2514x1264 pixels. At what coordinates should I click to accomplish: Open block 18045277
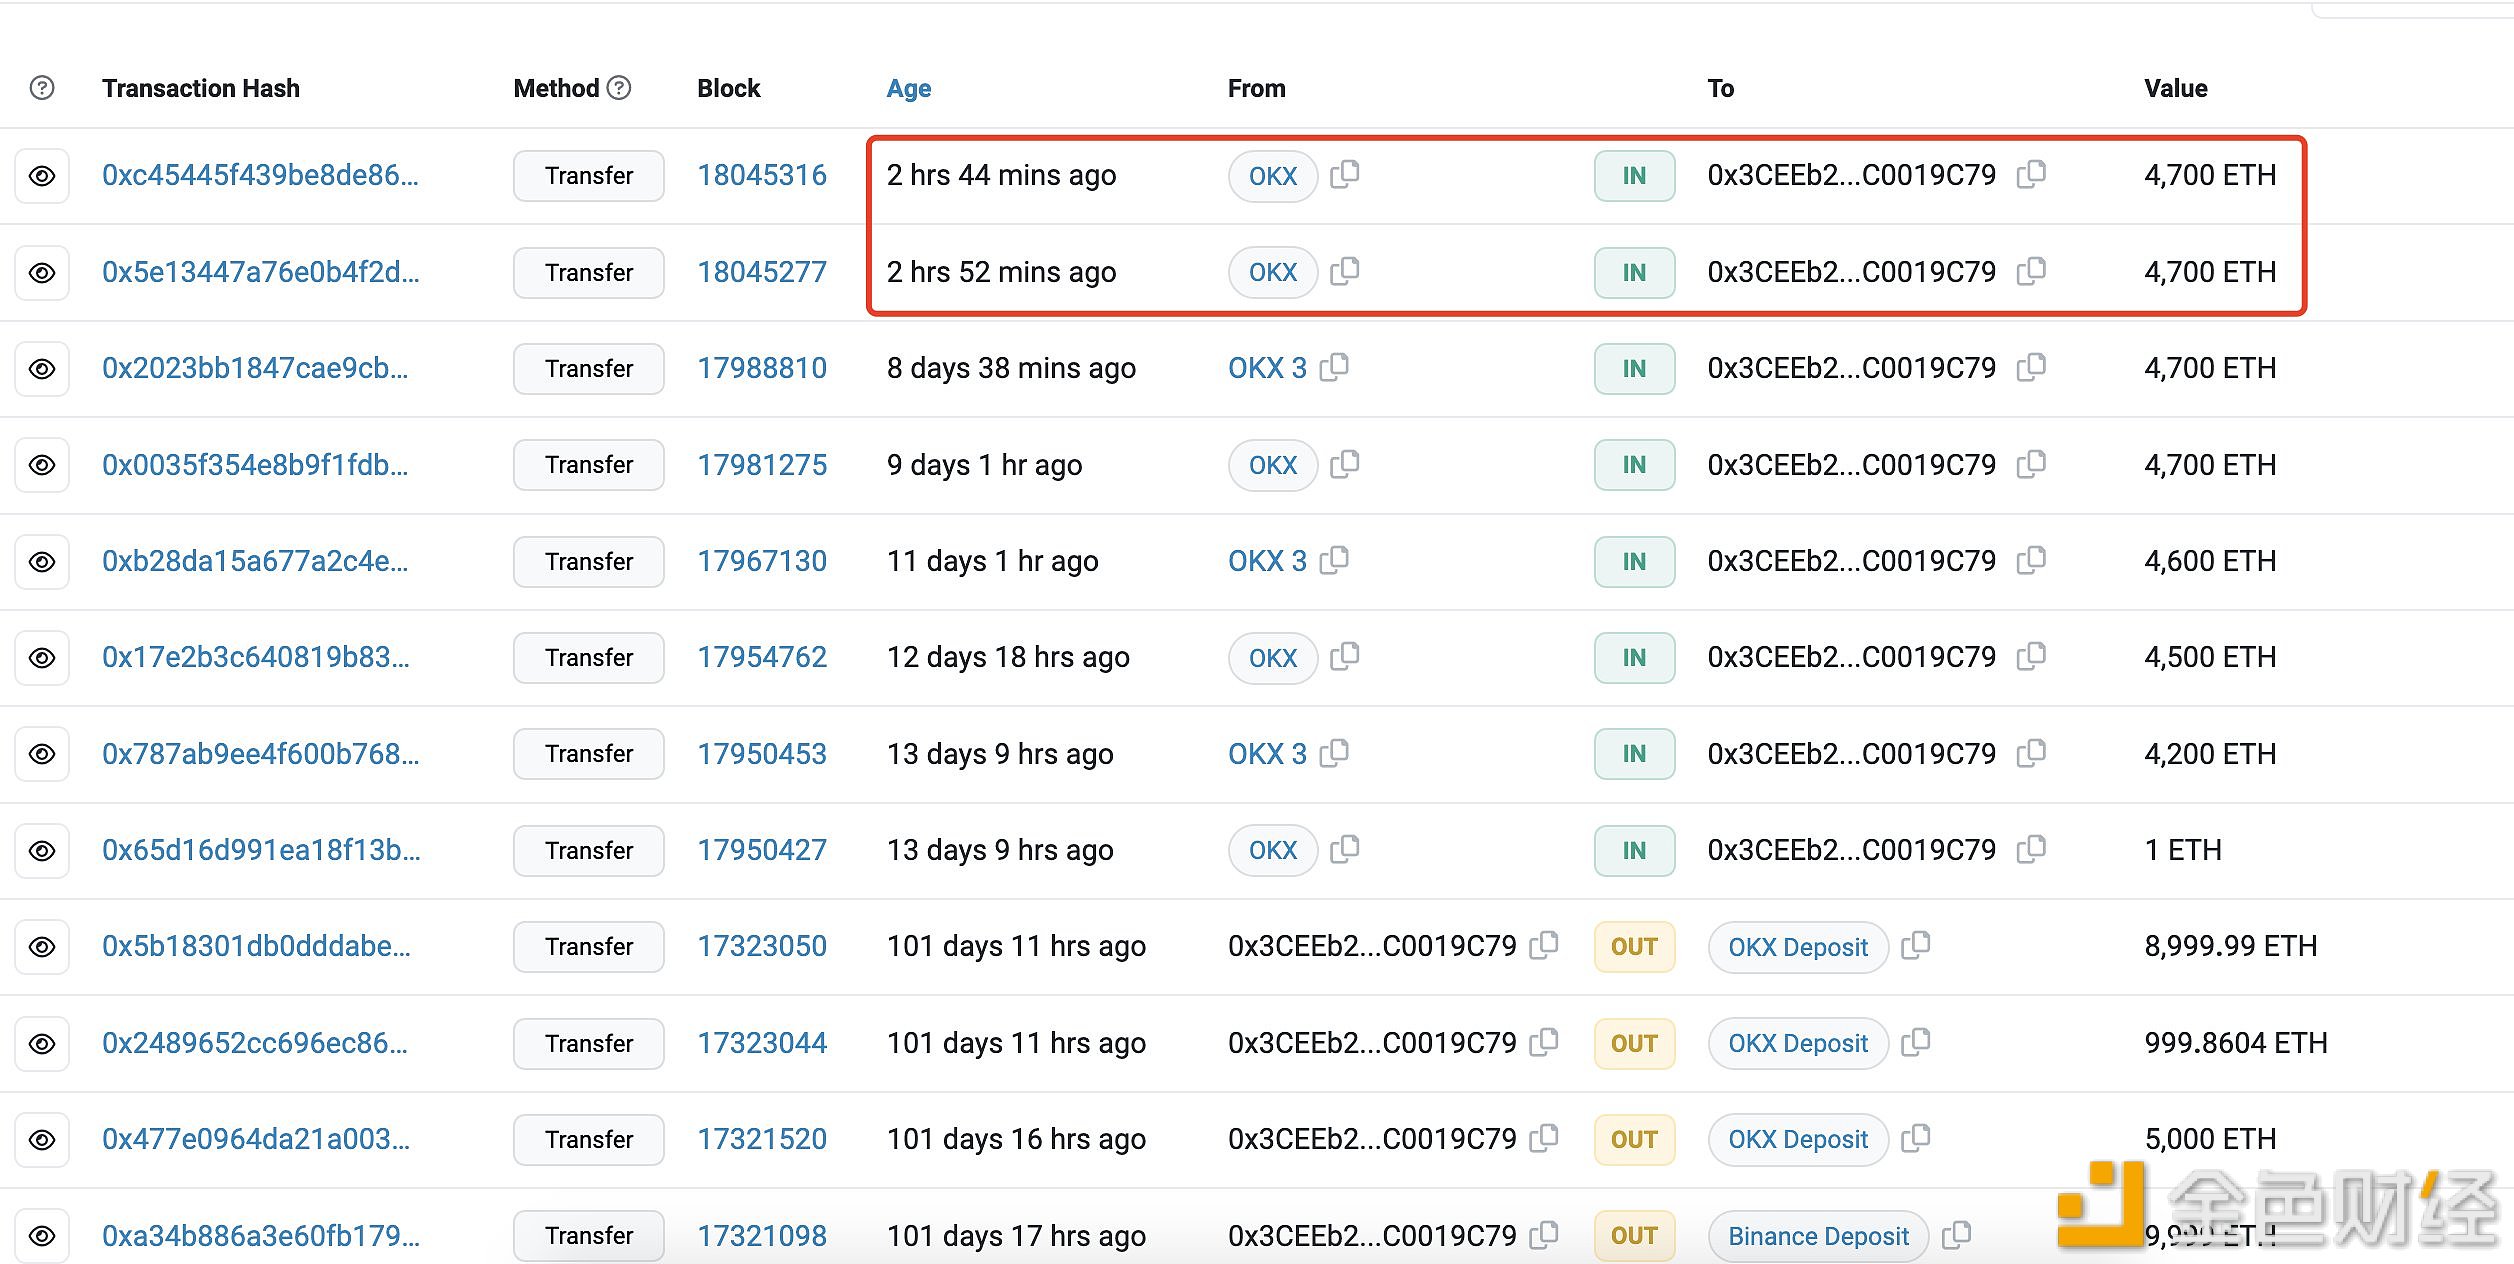(x=762, y=272)
